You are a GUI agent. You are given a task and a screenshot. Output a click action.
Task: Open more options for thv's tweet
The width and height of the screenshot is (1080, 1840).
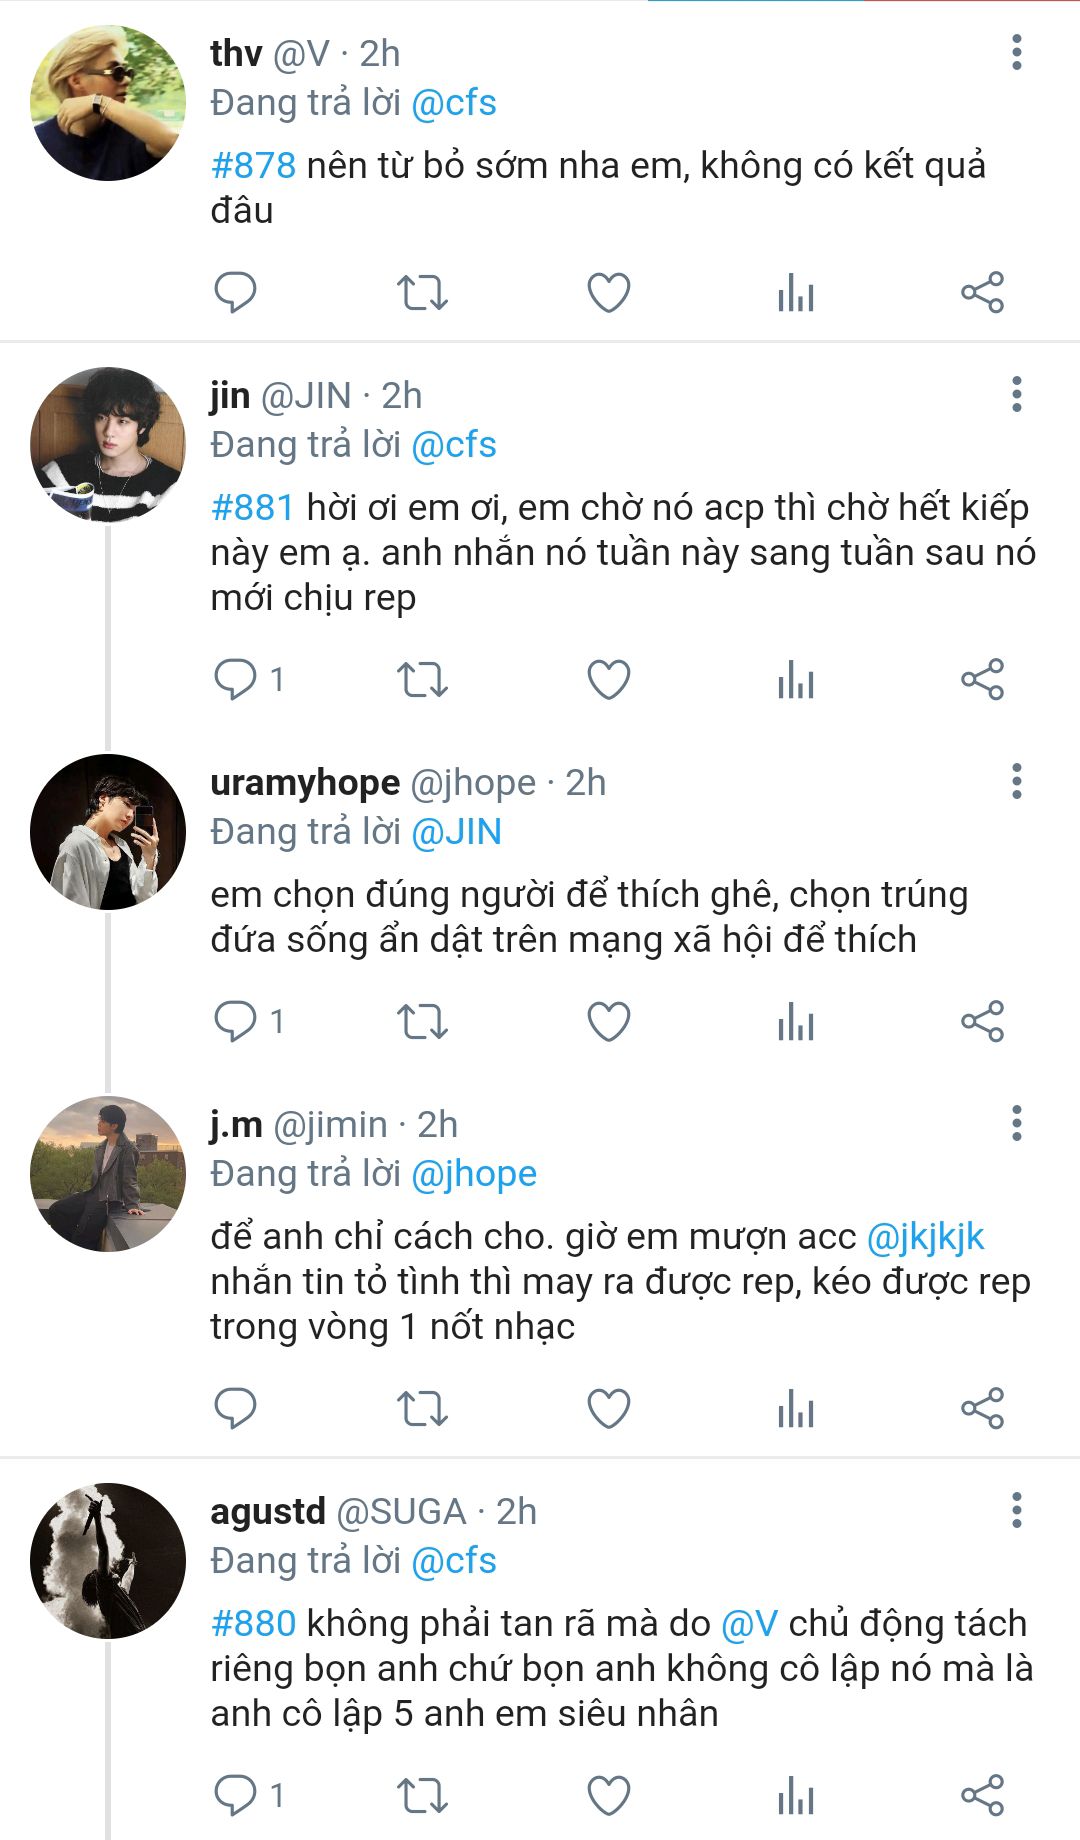click(1016, 53)
